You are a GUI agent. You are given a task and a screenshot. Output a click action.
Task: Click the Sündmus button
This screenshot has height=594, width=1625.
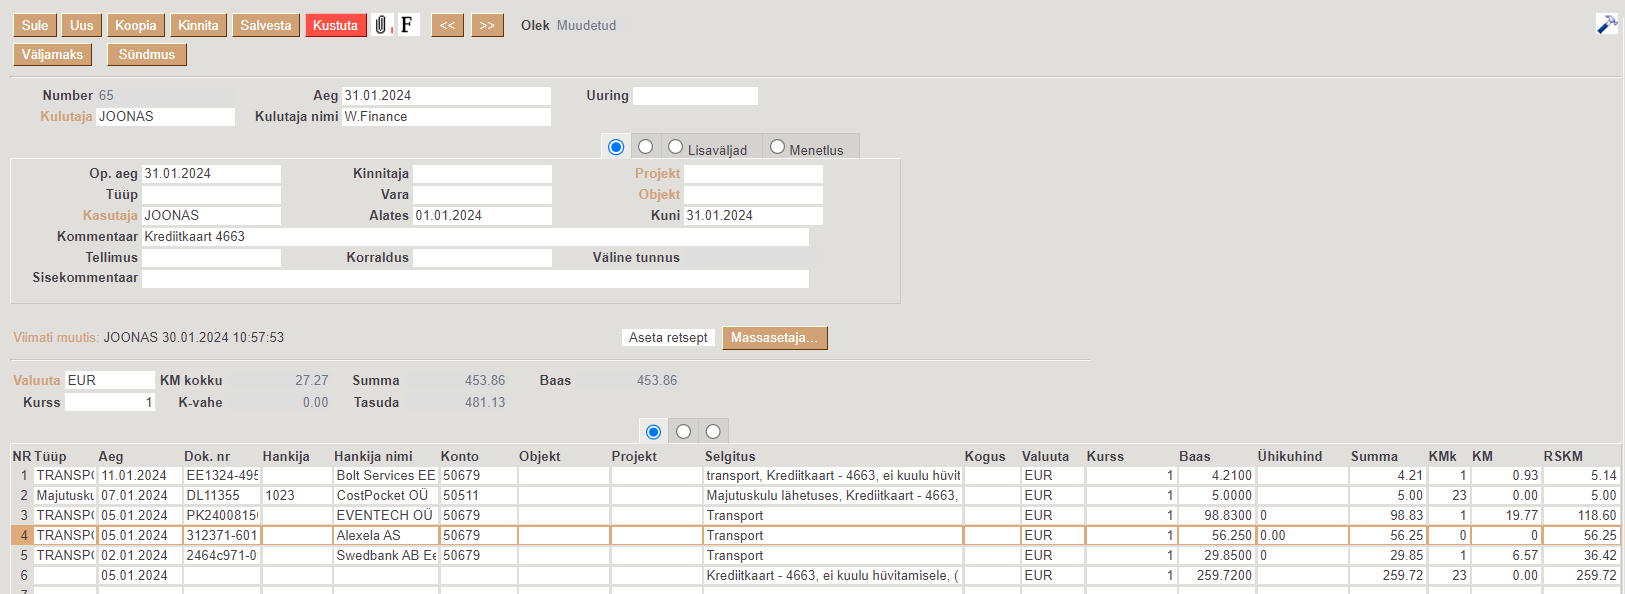(x=147, y=55)
